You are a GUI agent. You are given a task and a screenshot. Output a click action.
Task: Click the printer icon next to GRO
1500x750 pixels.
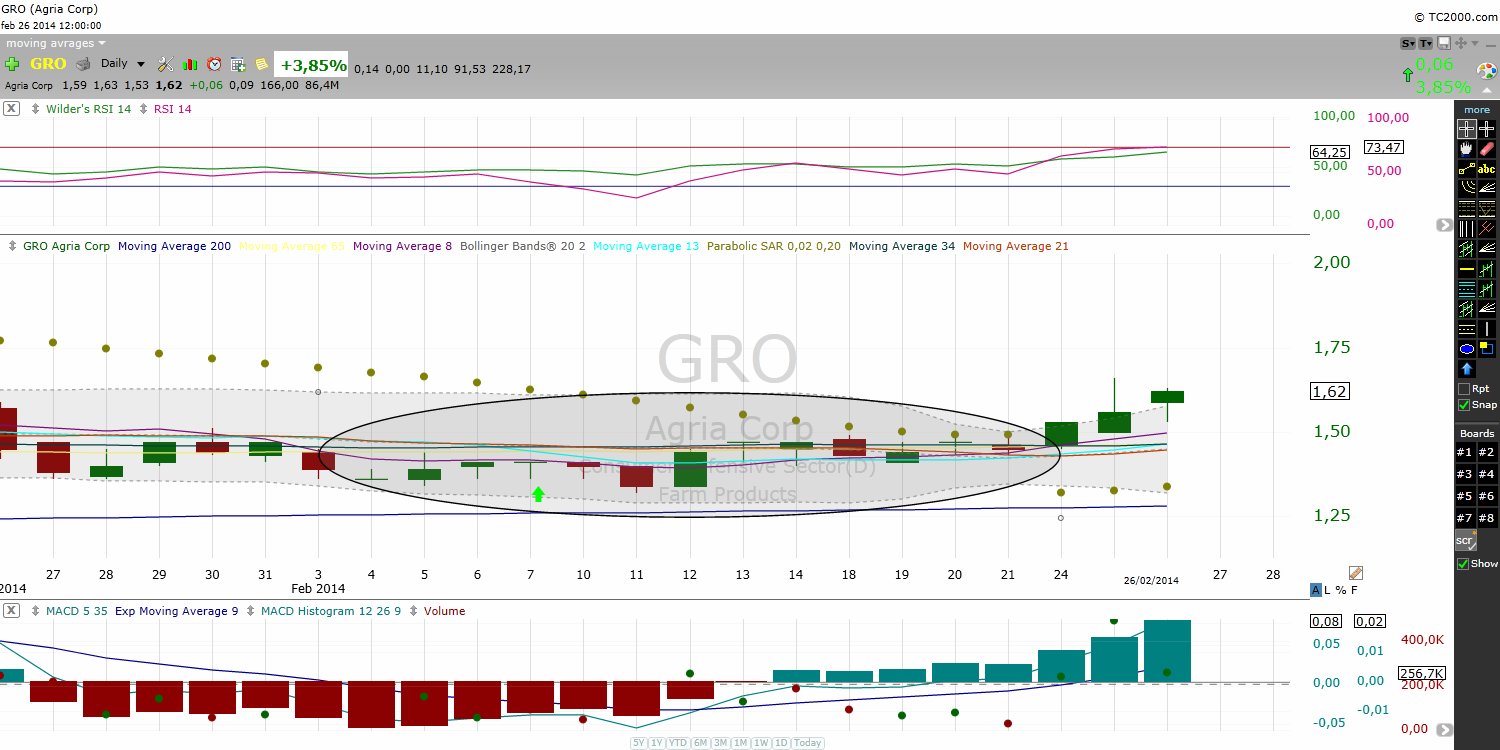[x=82, y=63]
